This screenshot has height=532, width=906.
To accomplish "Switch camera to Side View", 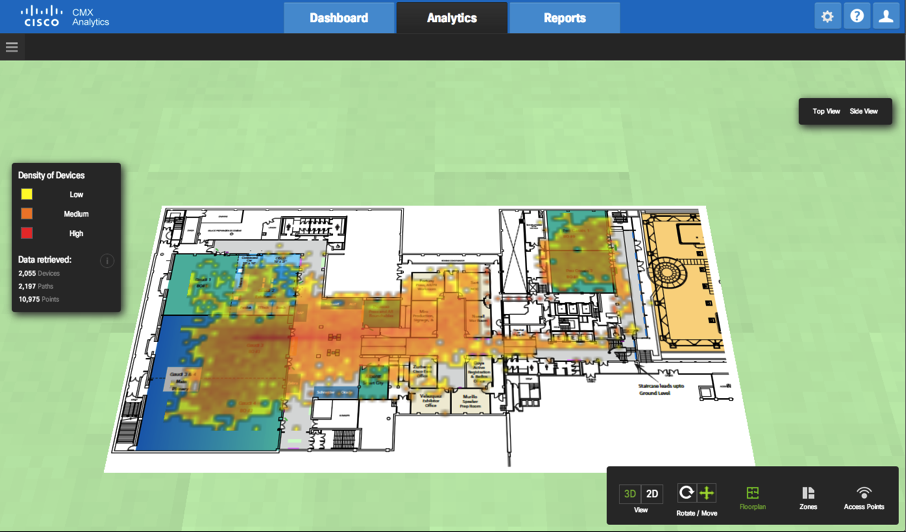I will click(864, 112).
